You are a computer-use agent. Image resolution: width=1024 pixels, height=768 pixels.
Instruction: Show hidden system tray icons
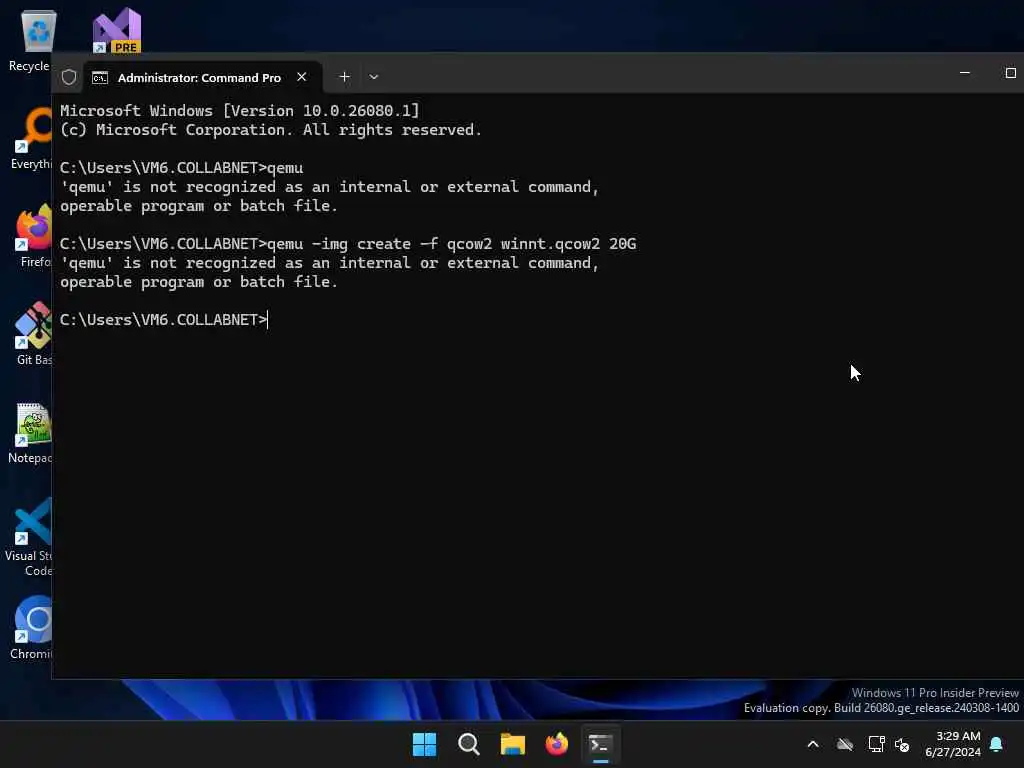813,744
